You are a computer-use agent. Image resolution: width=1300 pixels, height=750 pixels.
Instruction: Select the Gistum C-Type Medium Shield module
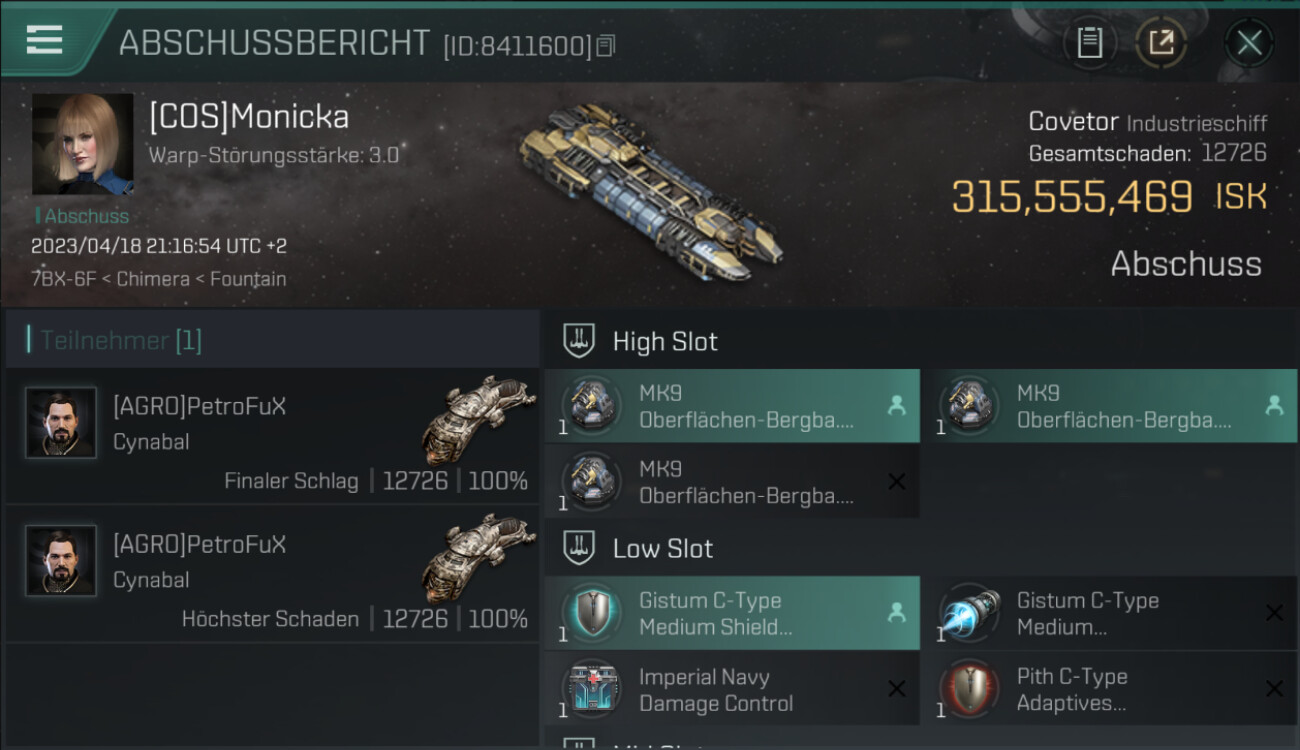tap(732, 613)
